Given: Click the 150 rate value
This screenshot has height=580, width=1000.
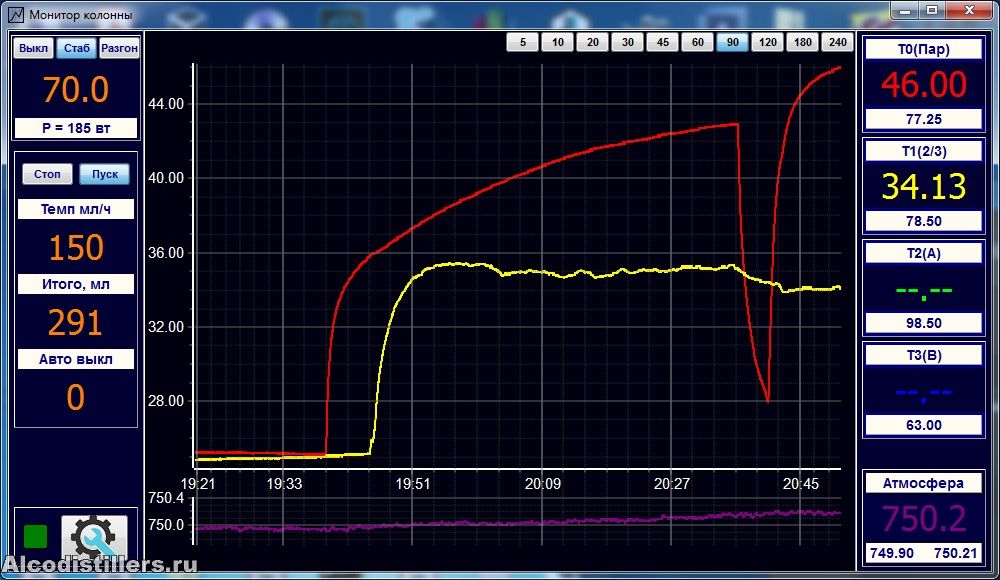Looking at the screenshot, I should click(x=76, y=248).
